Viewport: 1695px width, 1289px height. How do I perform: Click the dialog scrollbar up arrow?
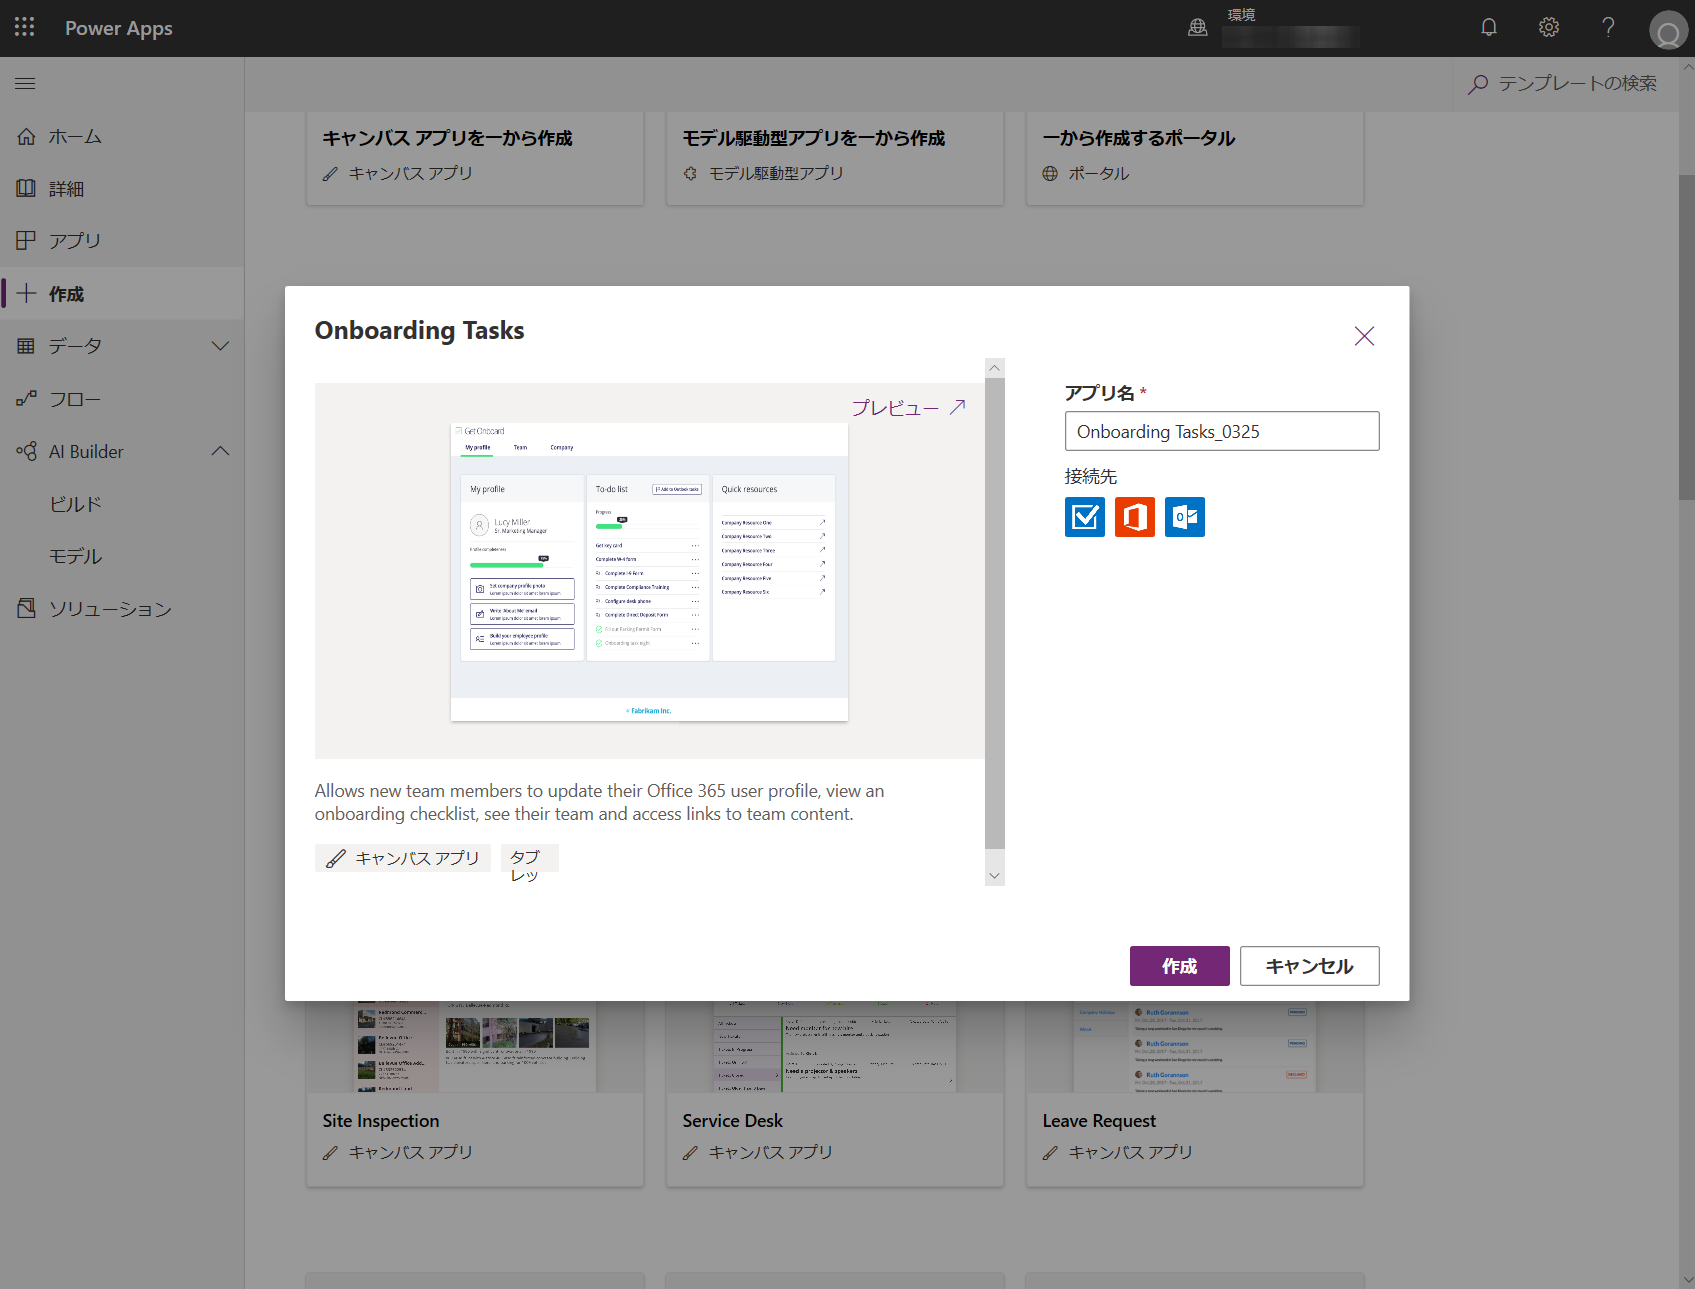tap(995, 368)
